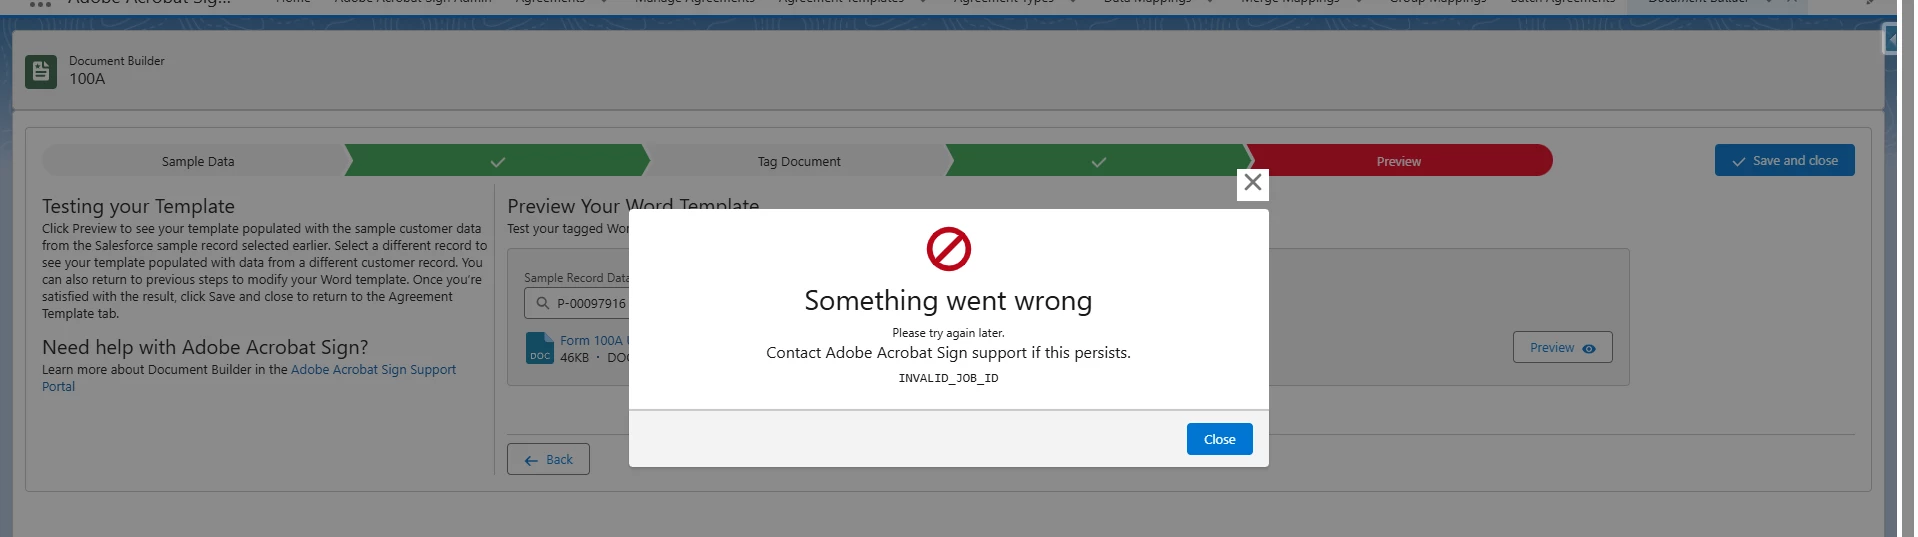The image size is (1918, 537).
Task: Click the 46KB file size text
Action: [574, 357]
